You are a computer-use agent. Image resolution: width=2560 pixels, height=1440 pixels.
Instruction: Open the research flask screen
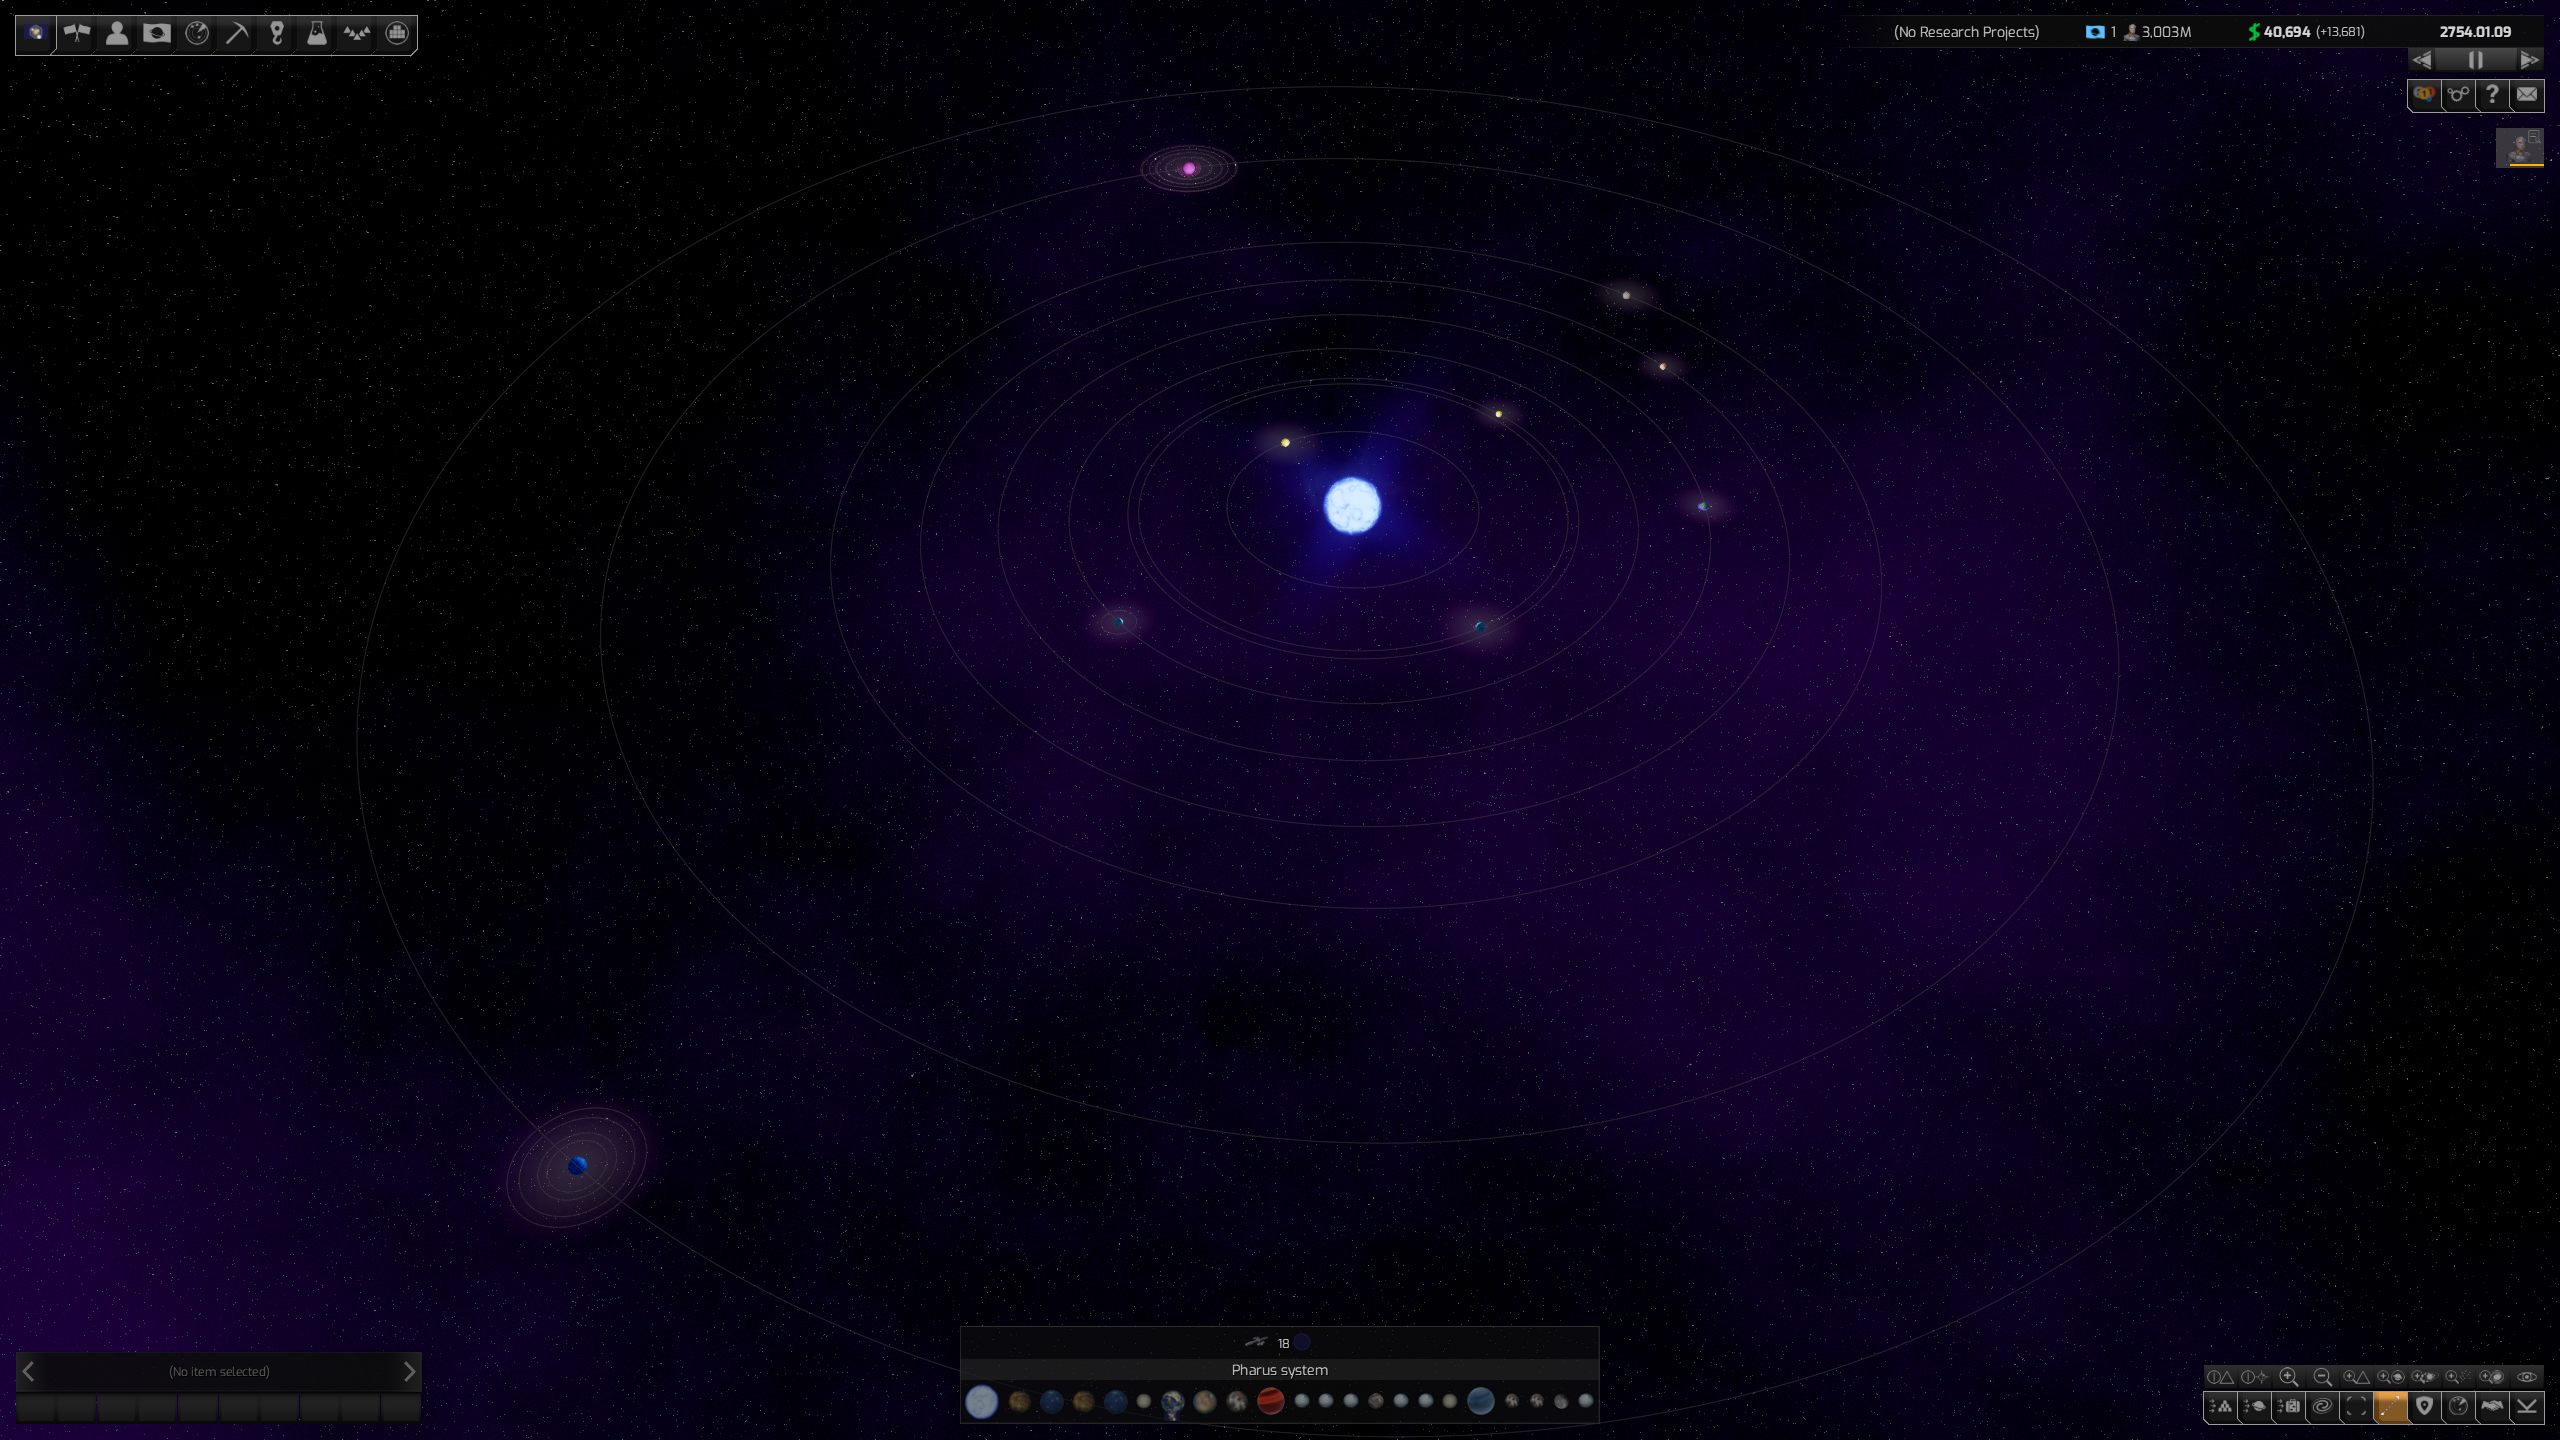tap(317, 33)
